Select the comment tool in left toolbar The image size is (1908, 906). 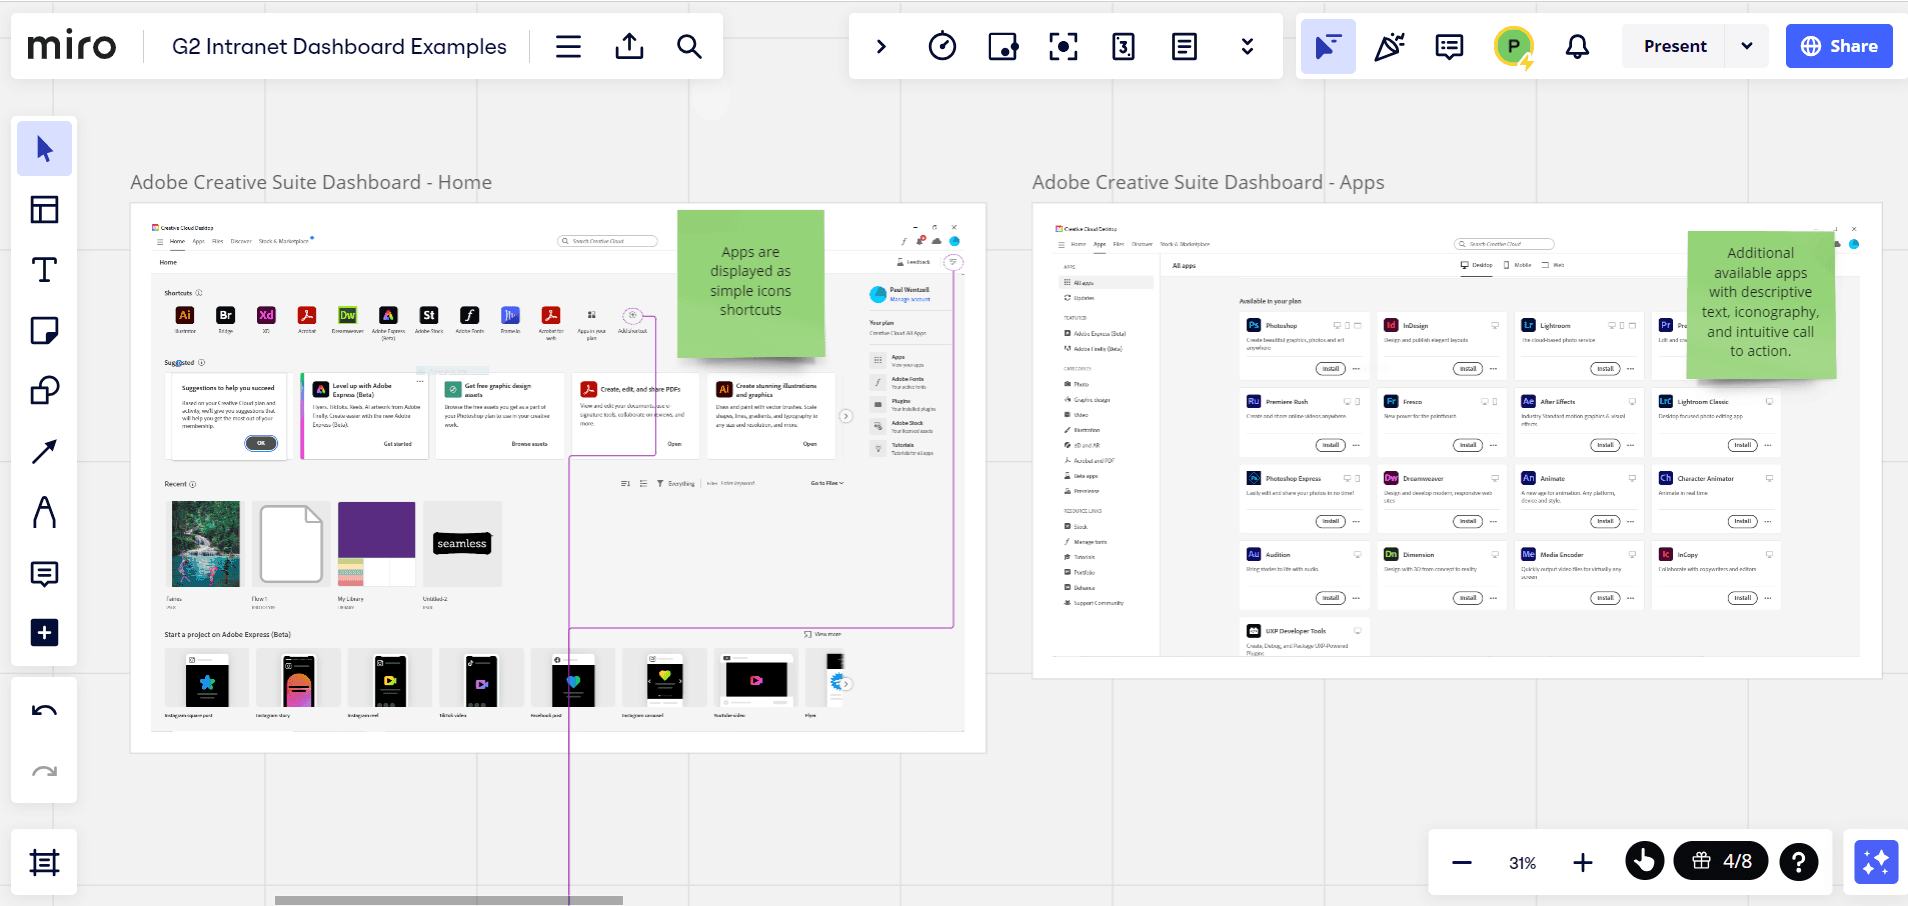44,573
